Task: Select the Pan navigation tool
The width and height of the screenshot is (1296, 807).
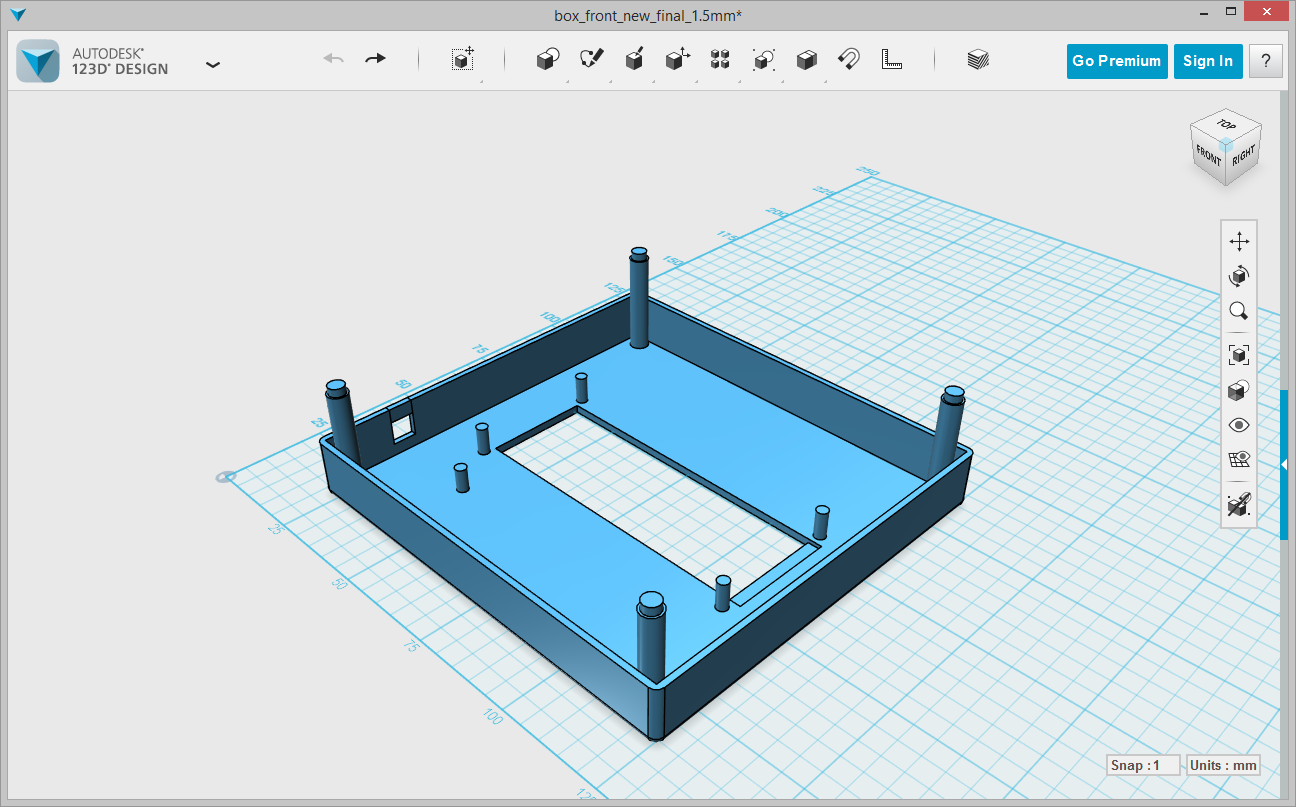Action: point(1239,242)
